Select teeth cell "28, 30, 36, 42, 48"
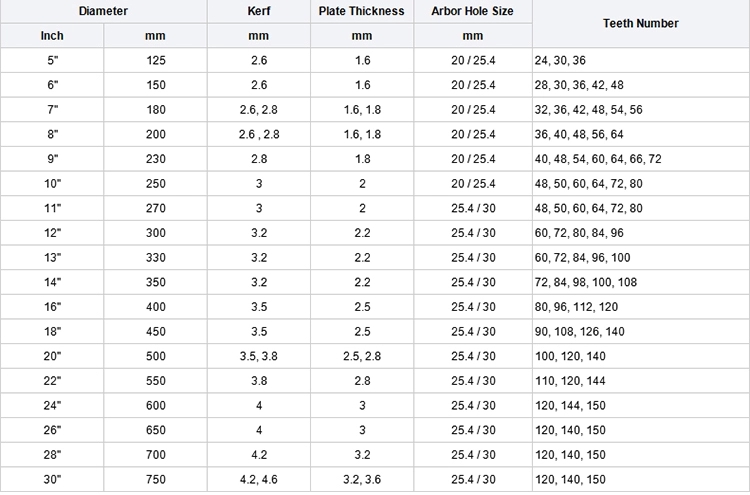 579,85
